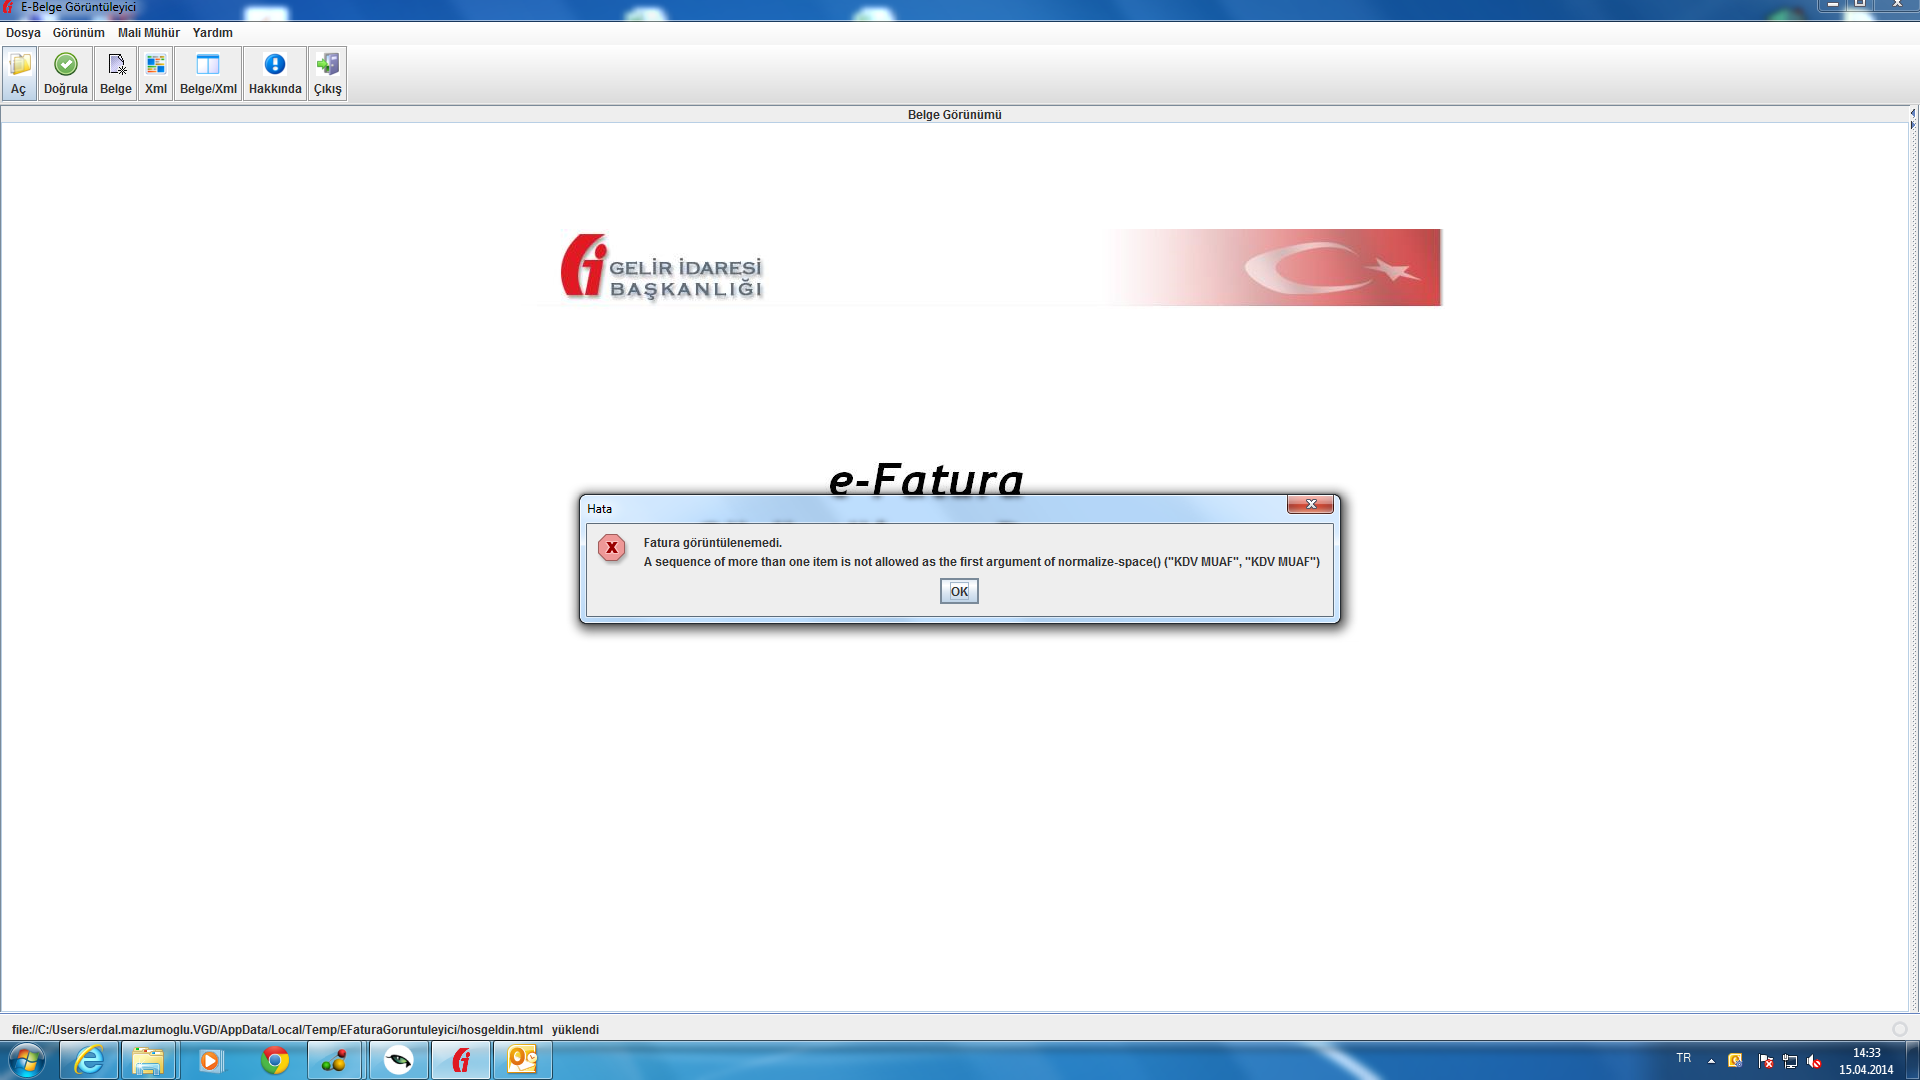This screenshot has height=1080, width=1920.
Task: Open the Yardım menu
Action: [x=212, y=33]
